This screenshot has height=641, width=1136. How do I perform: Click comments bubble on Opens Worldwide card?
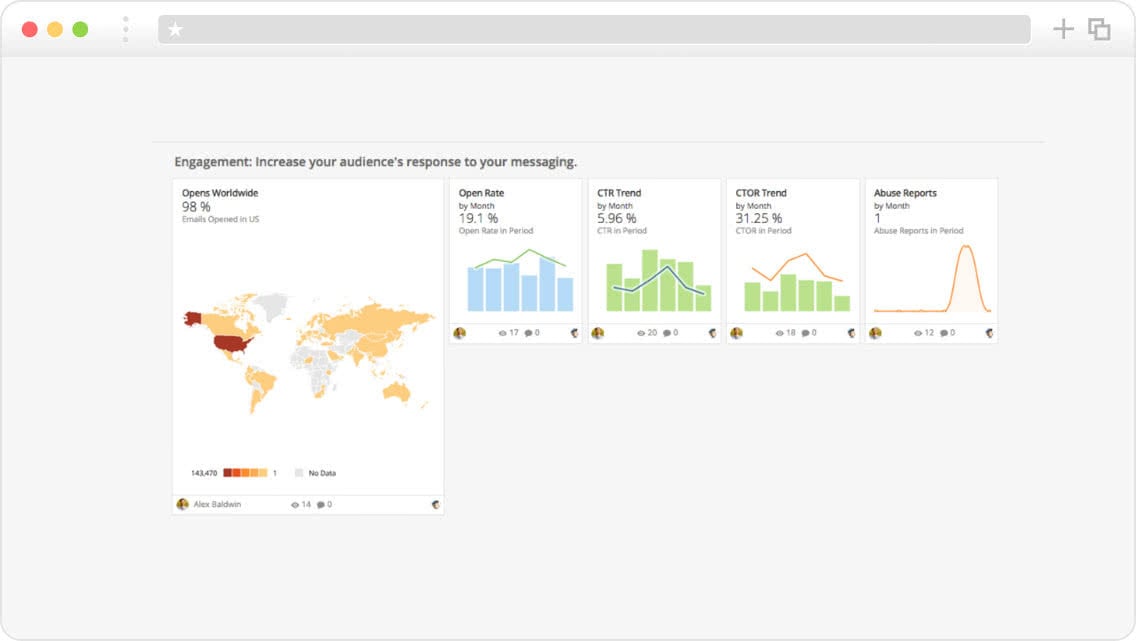tap(321, 505)
